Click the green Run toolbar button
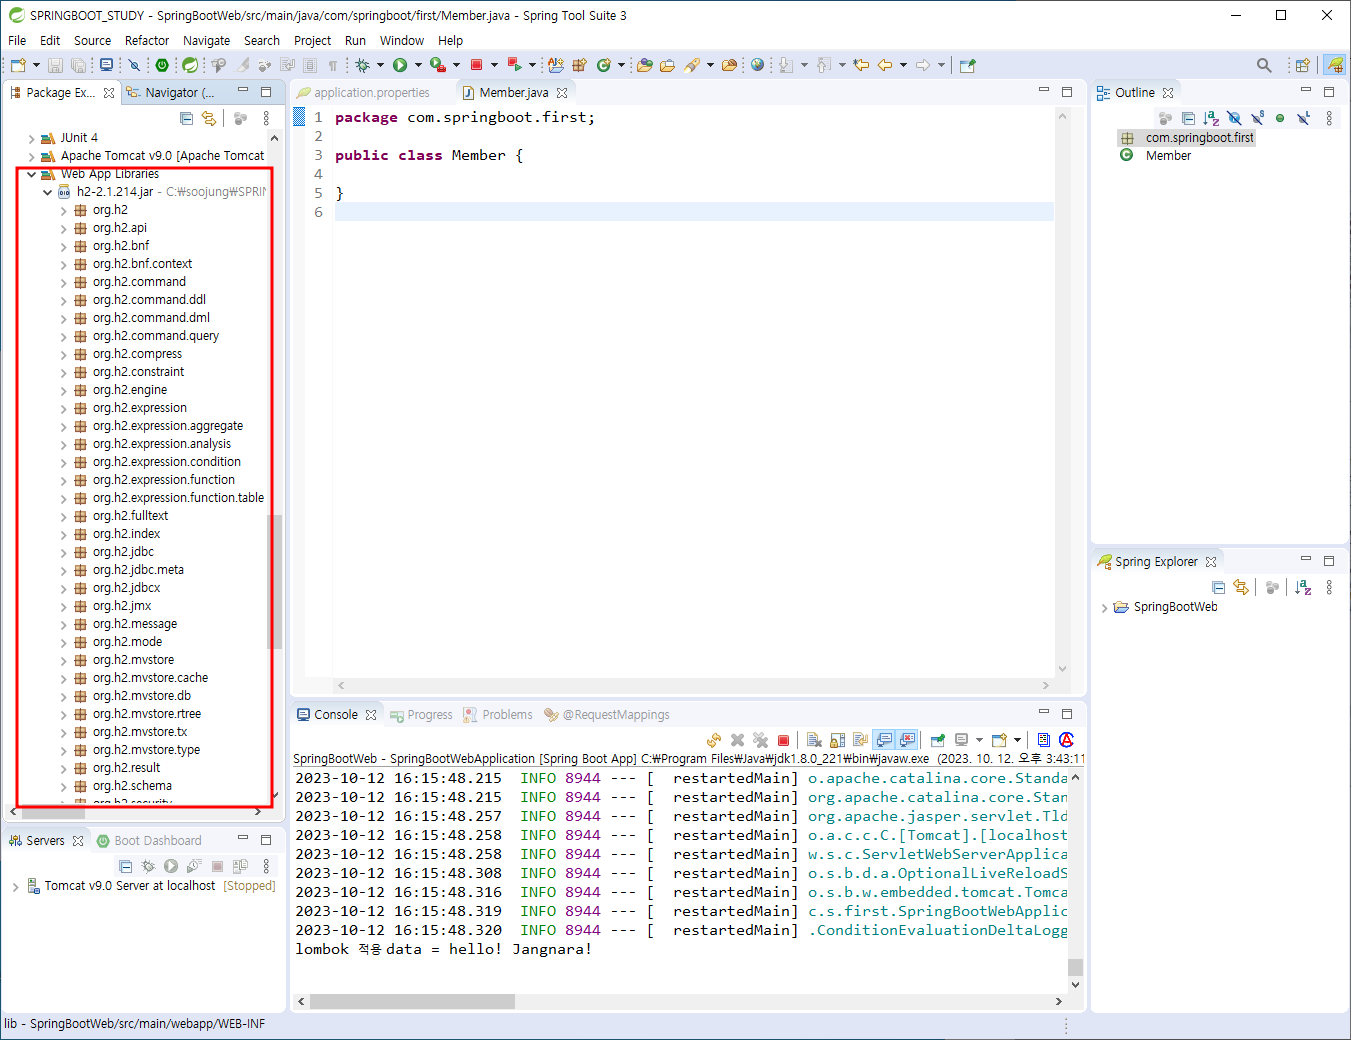 [400, 65]
